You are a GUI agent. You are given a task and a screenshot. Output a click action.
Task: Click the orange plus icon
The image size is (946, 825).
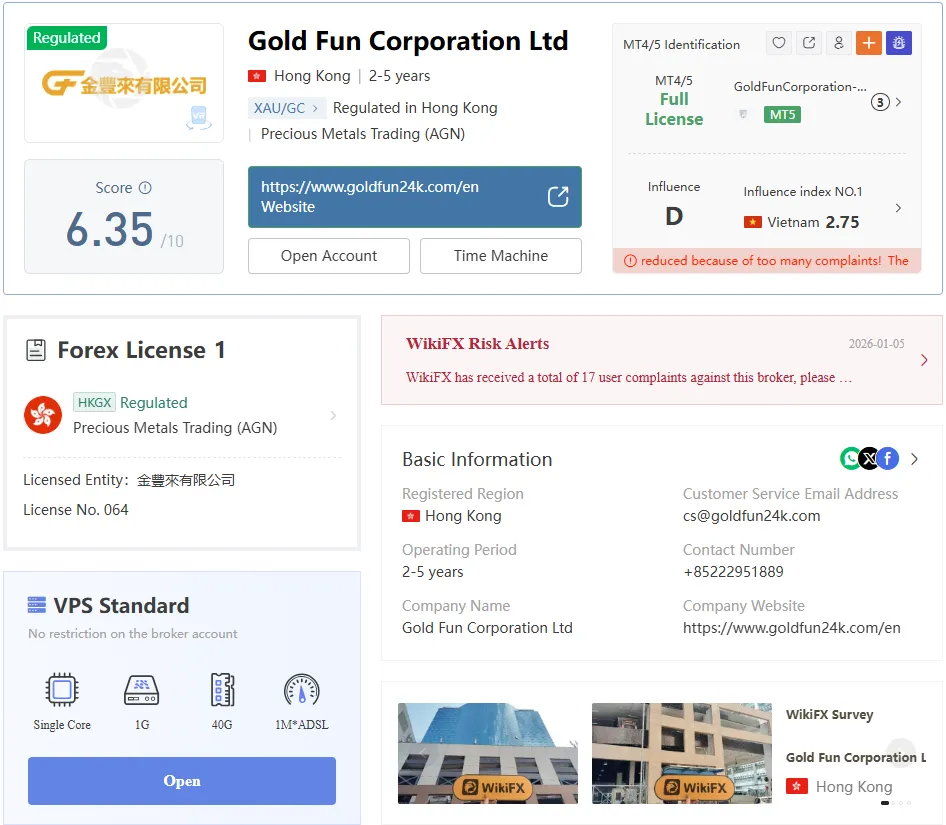pos(869,43)
